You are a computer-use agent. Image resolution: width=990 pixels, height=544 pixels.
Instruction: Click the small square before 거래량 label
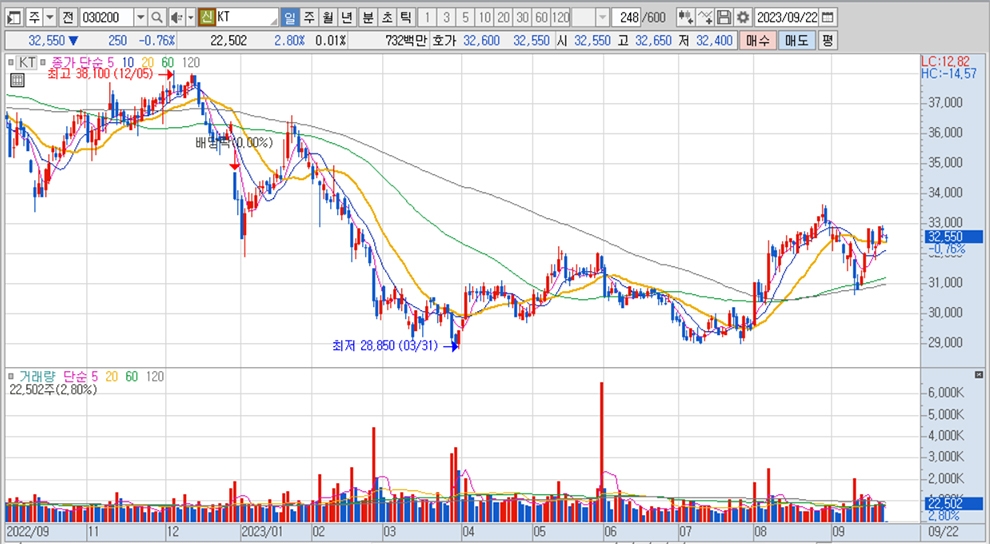click(x=11, y=376)
